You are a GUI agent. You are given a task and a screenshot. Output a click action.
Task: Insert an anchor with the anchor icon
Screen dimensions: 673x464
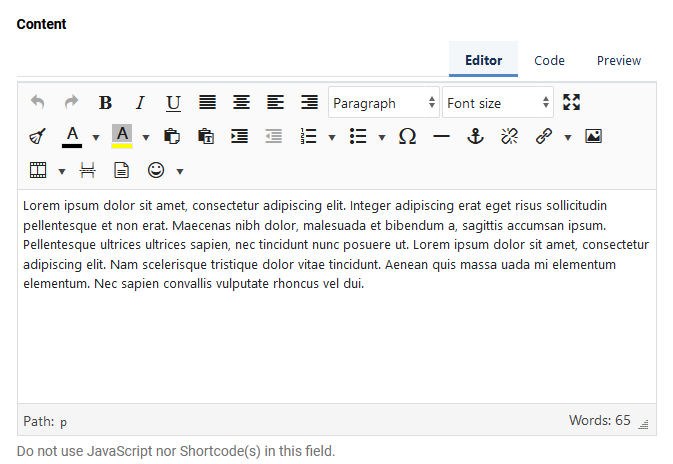coord(475,136)
